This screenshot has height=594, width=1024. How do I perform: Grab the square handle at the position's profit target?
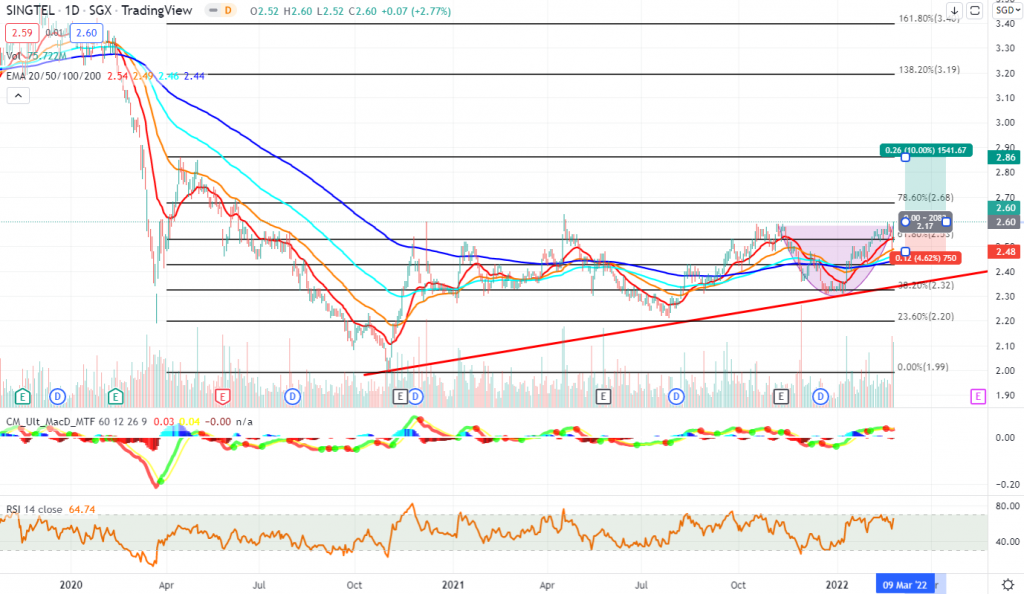click(905, 157)
